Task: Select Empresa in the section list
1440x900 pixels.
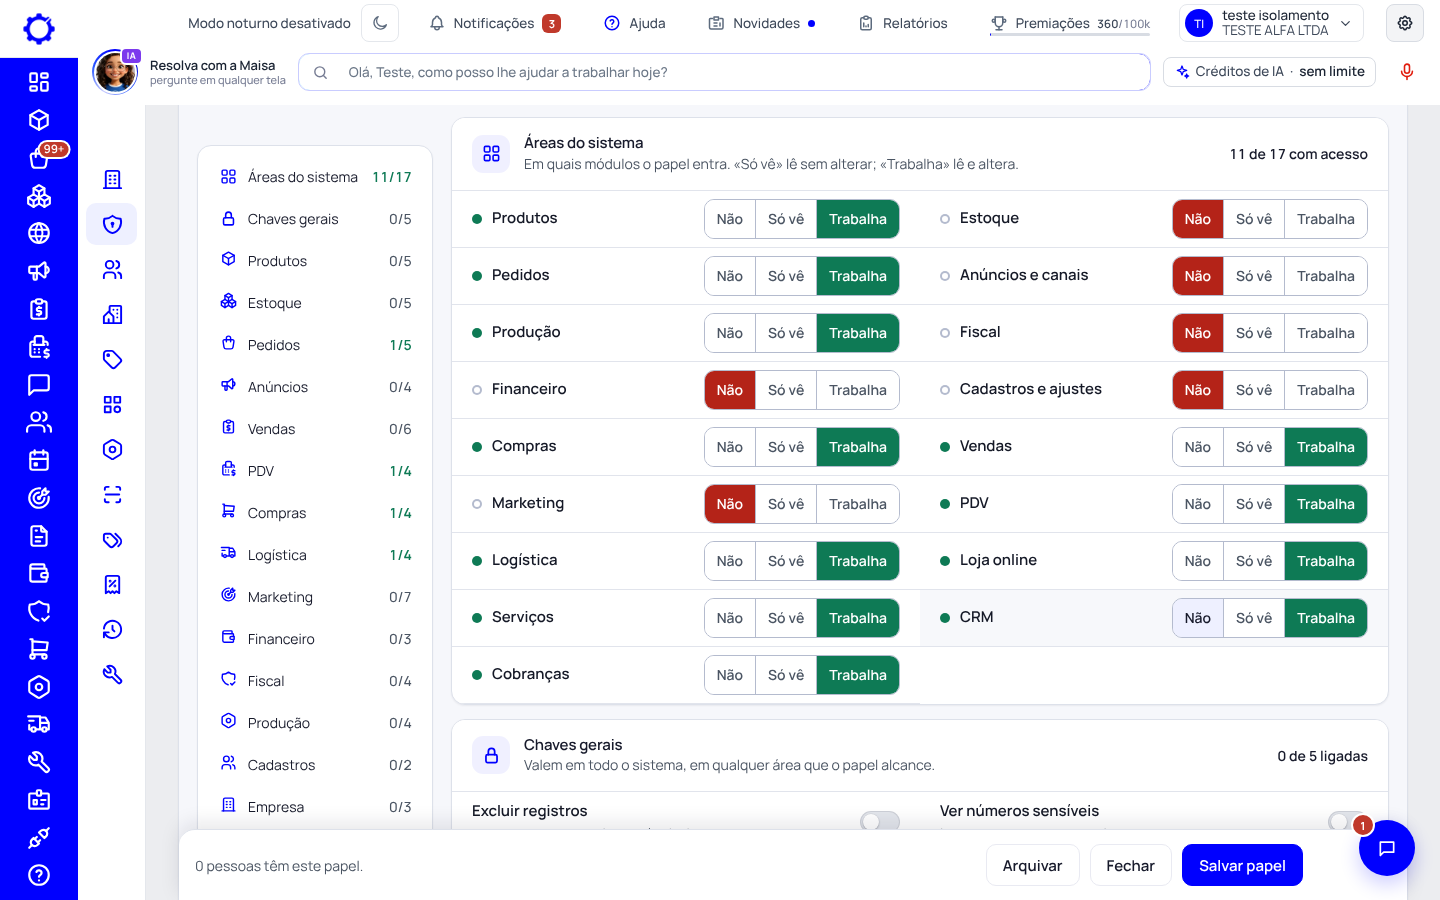Action: coord(316,807)
